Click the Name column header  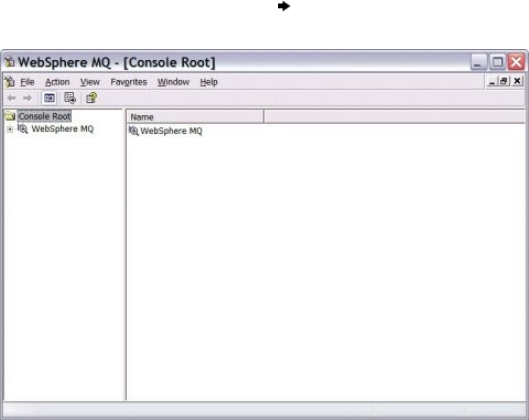[x=195, y=117]
